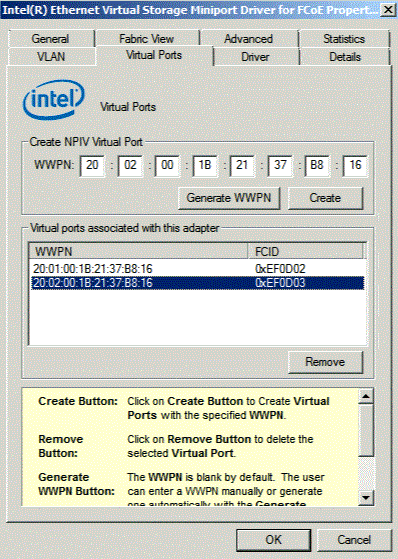Show the Driver tab

[x=255, y=57]
